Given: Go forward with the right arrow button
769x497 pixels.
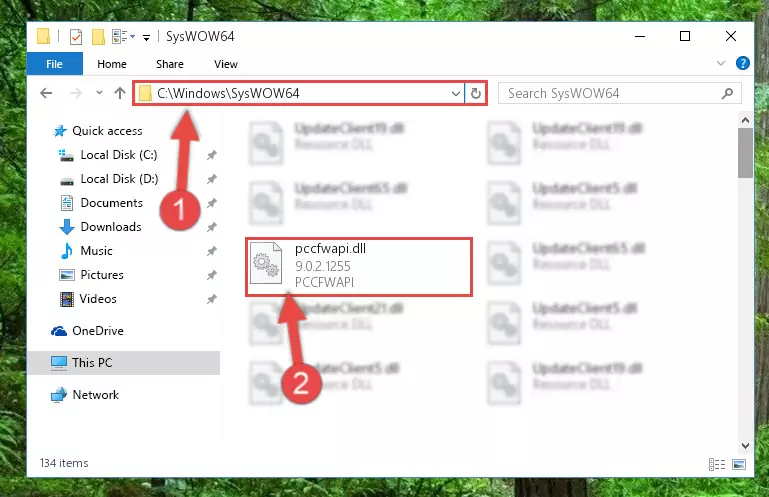Looking at the screenshot, I should [x=76, y=93].
